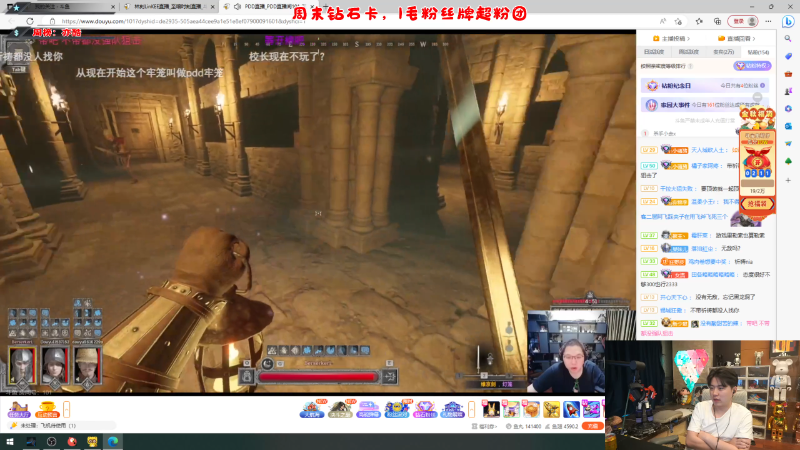Collapse the floating red envelope widget

coord(757,97)
